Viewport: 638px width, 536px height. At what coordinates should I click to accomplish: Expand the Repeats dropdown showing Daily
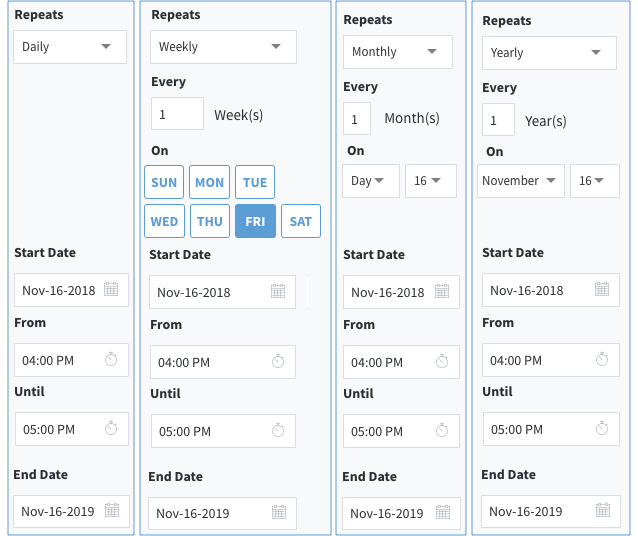point(70,47)
